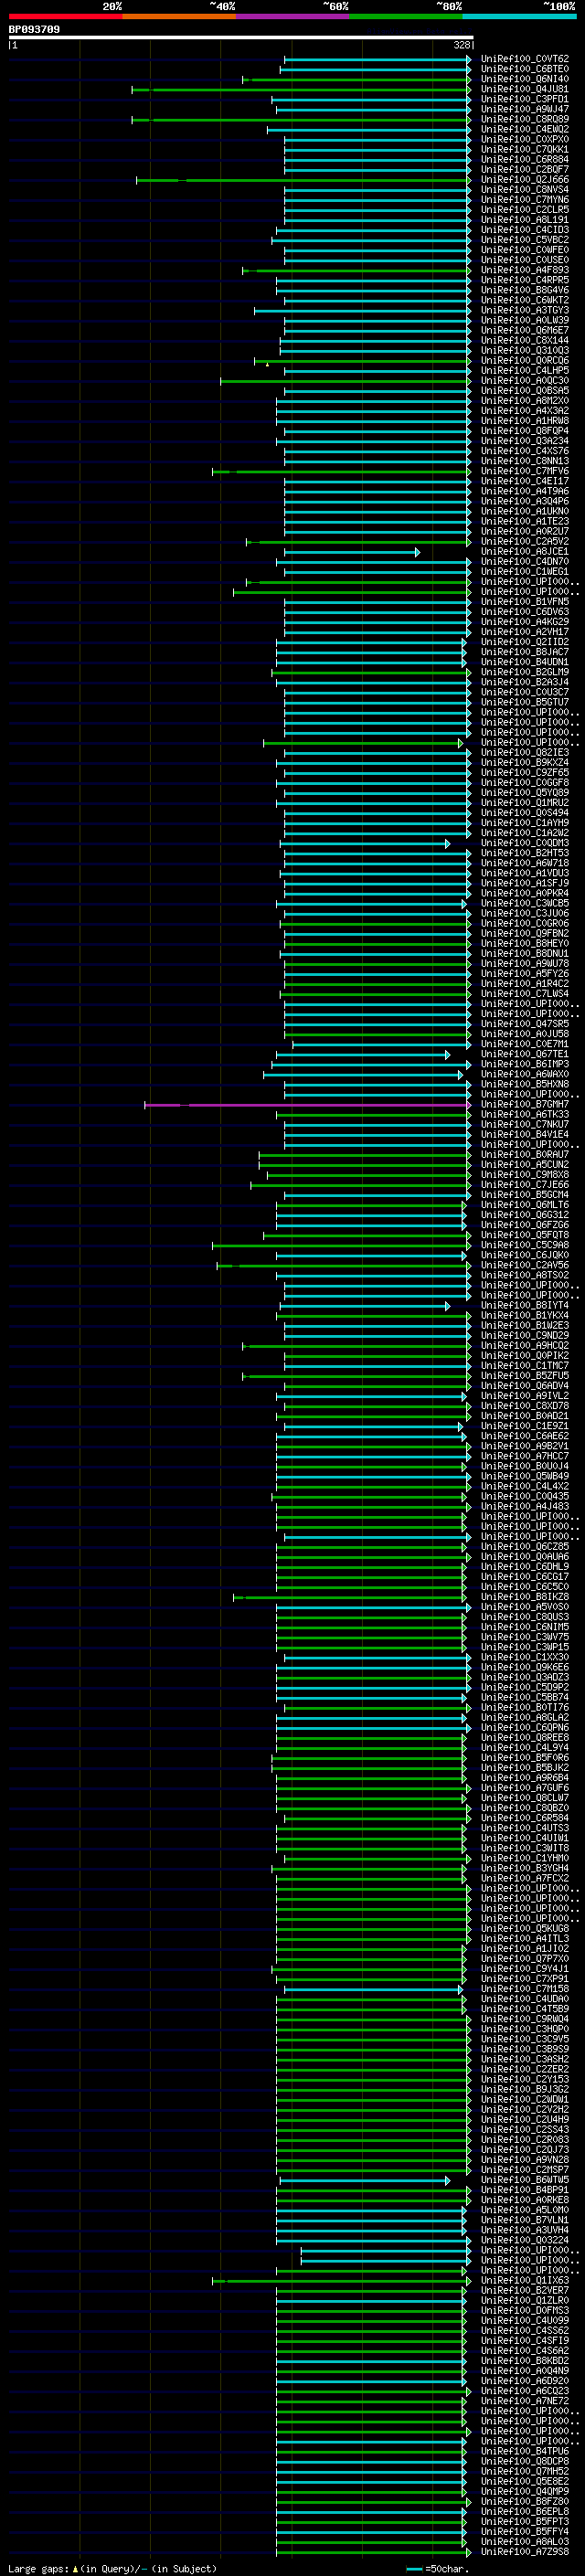Click label UniRef100_Q1IX63
The height and width of the screenshot is (2576, 585).
point(525,2280)
